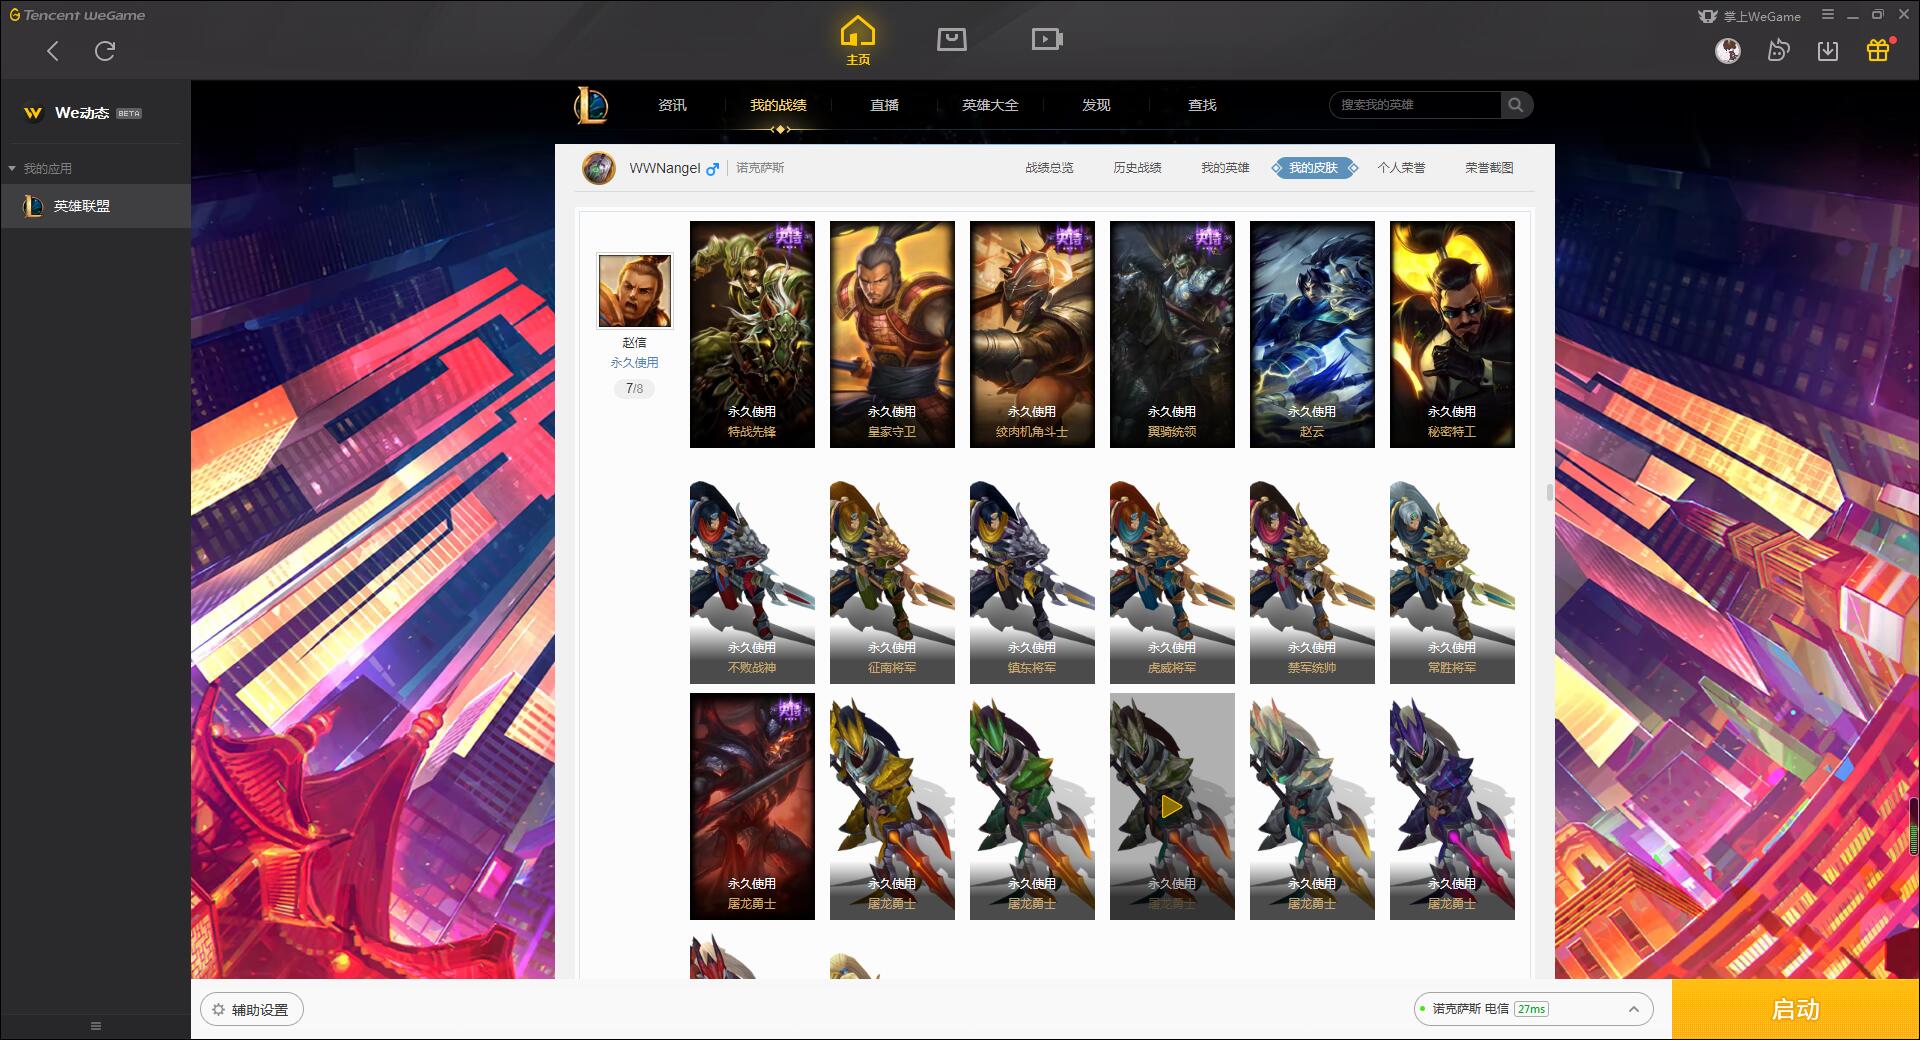Open the 秘密特工 skin card
Viewport: 1920px width, 1040px height.
[1452, 334]
